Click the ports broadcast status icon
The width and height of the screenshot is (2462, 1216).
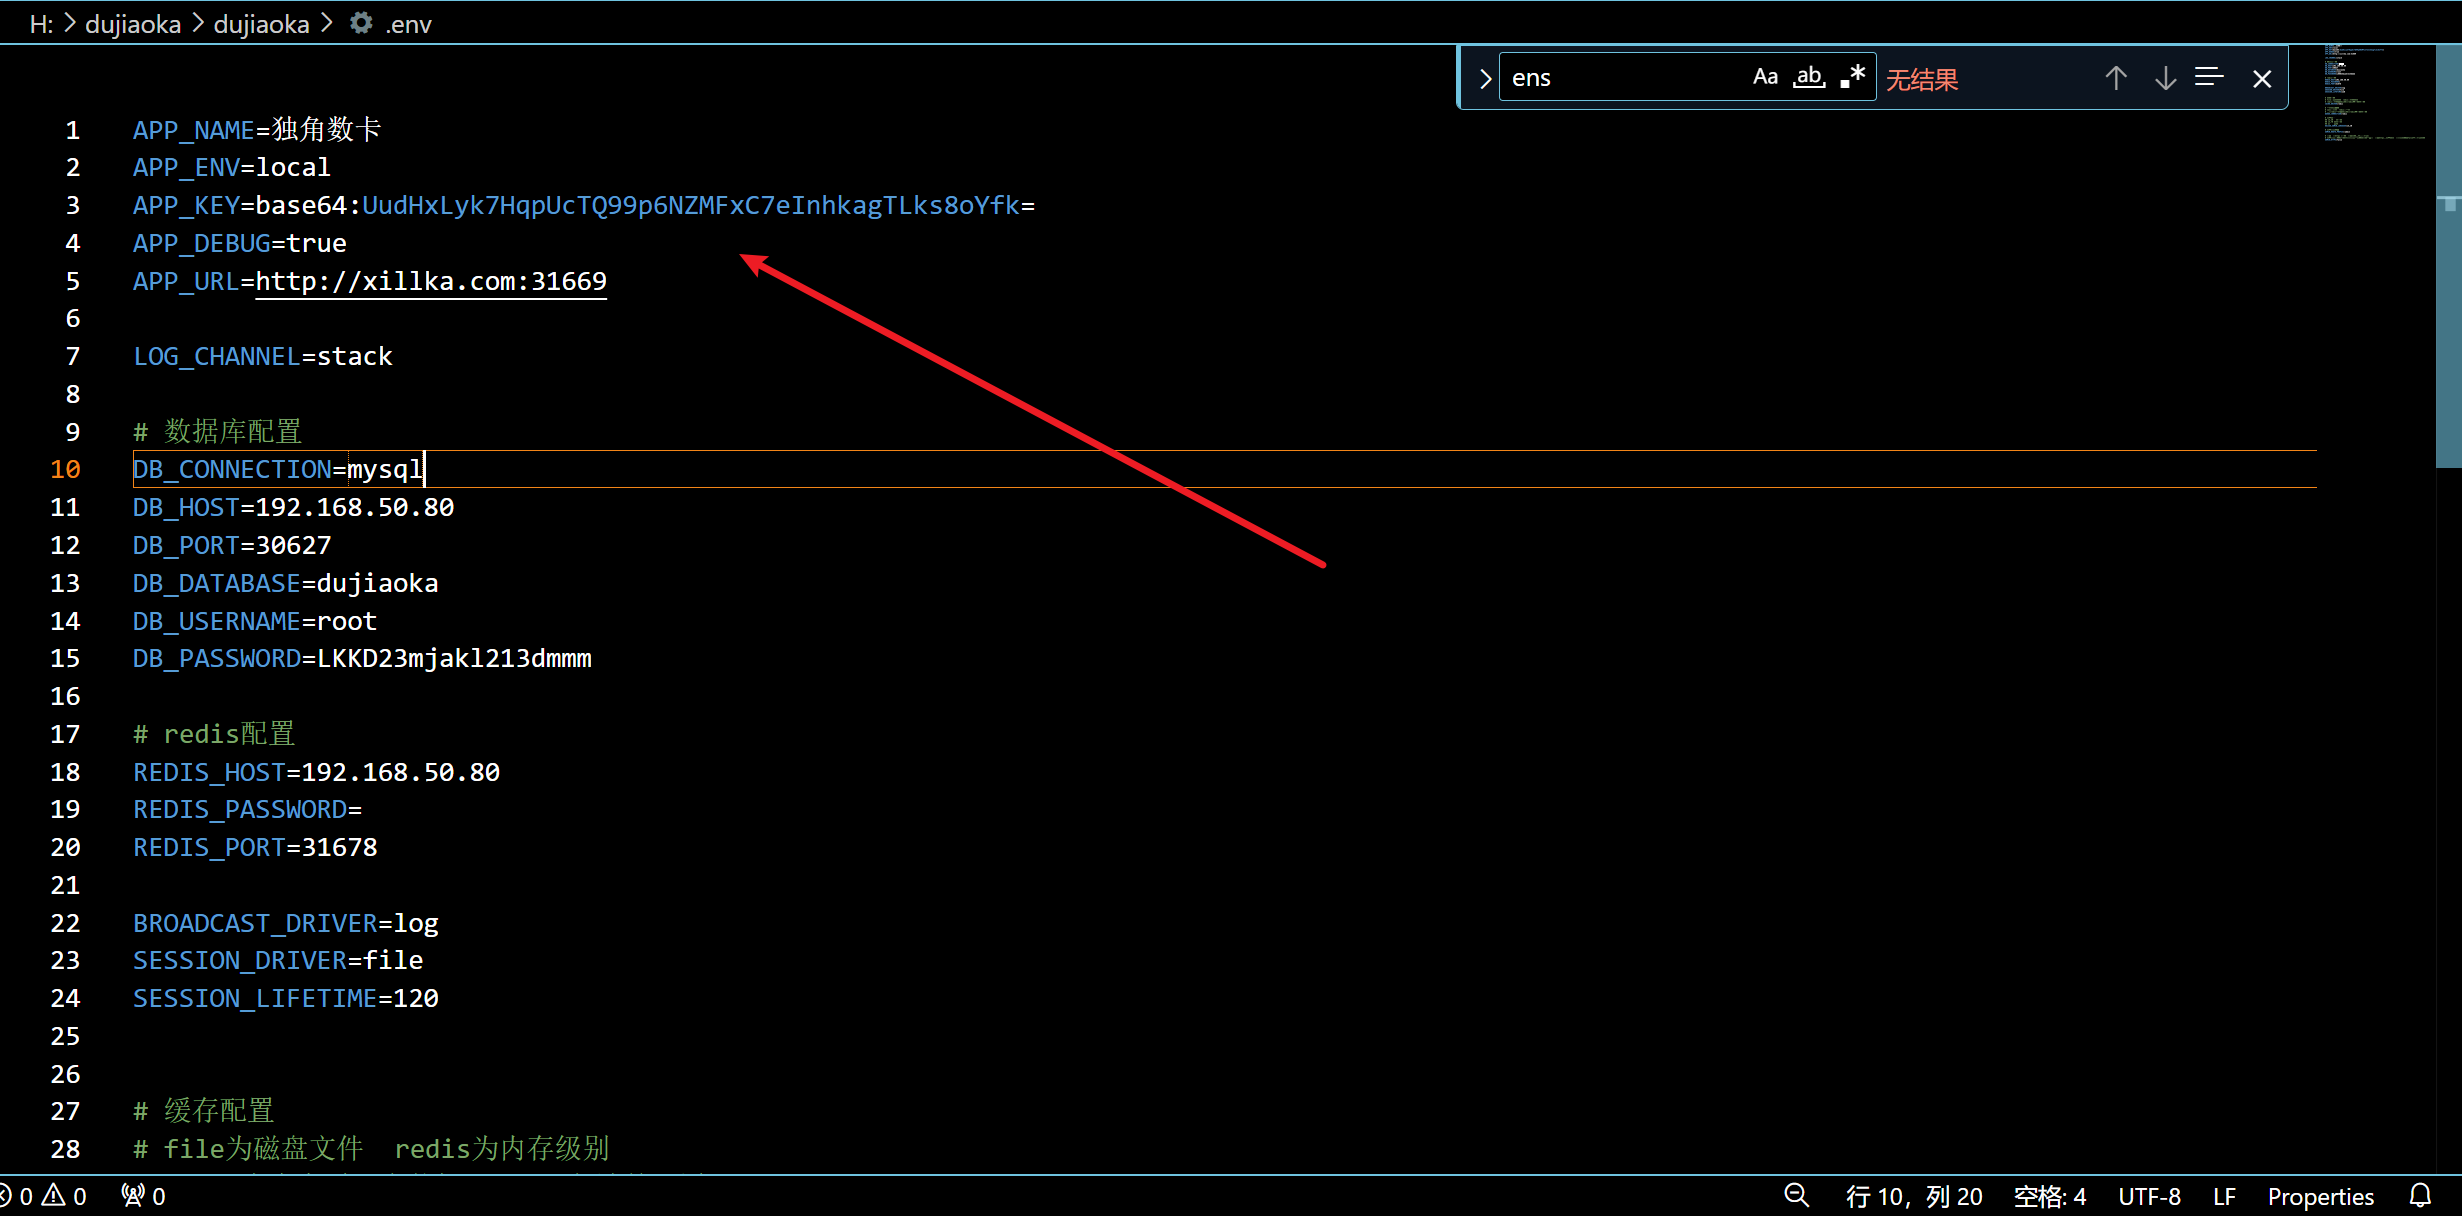point(142,1196)
